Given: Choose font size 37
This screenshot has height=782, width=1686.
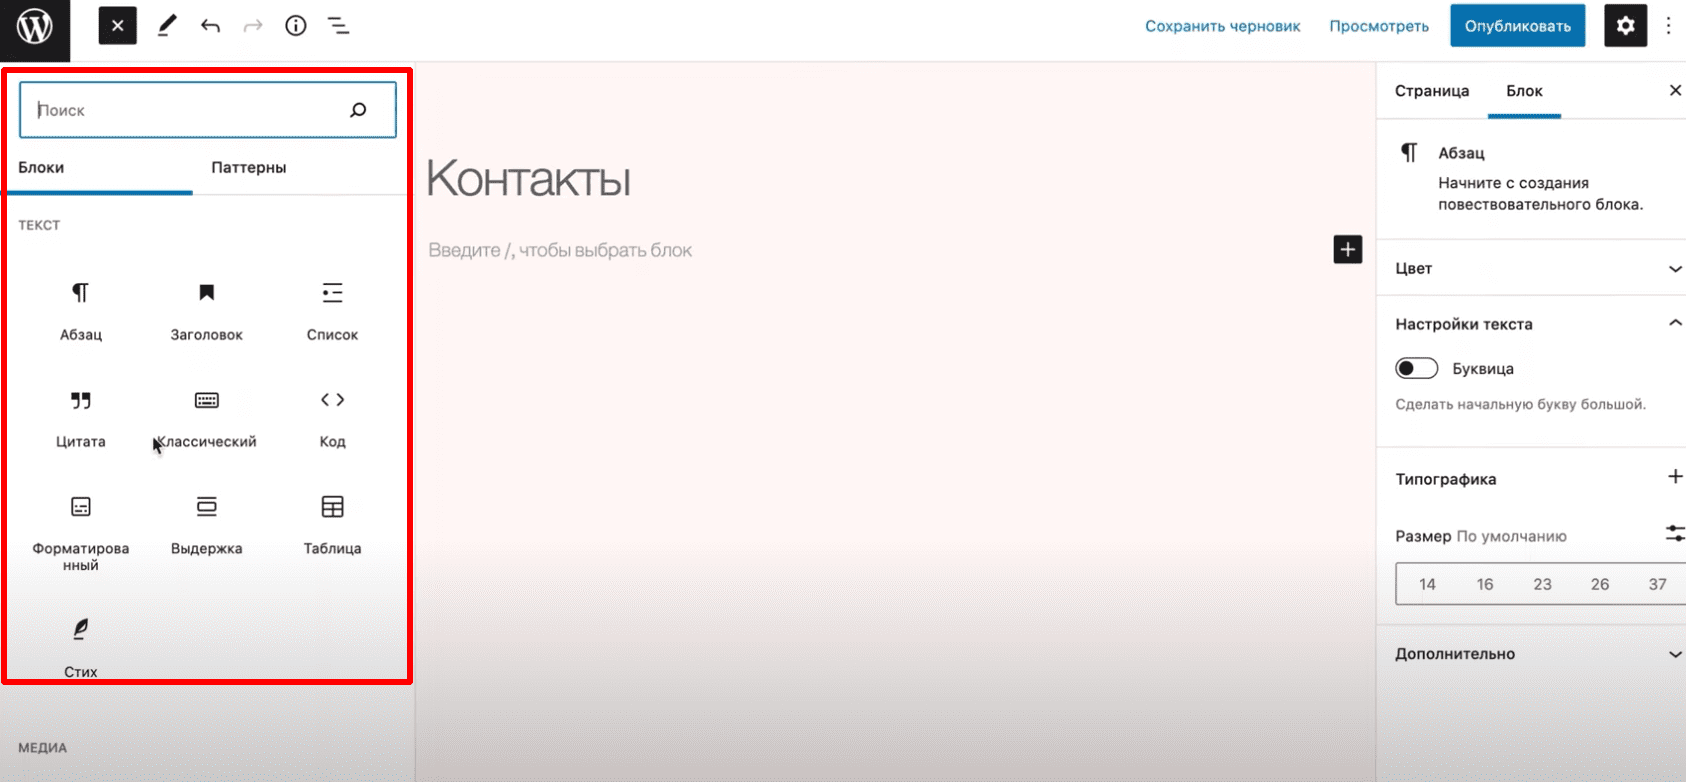Looking at the screenshot, I should pos(1657,584).
